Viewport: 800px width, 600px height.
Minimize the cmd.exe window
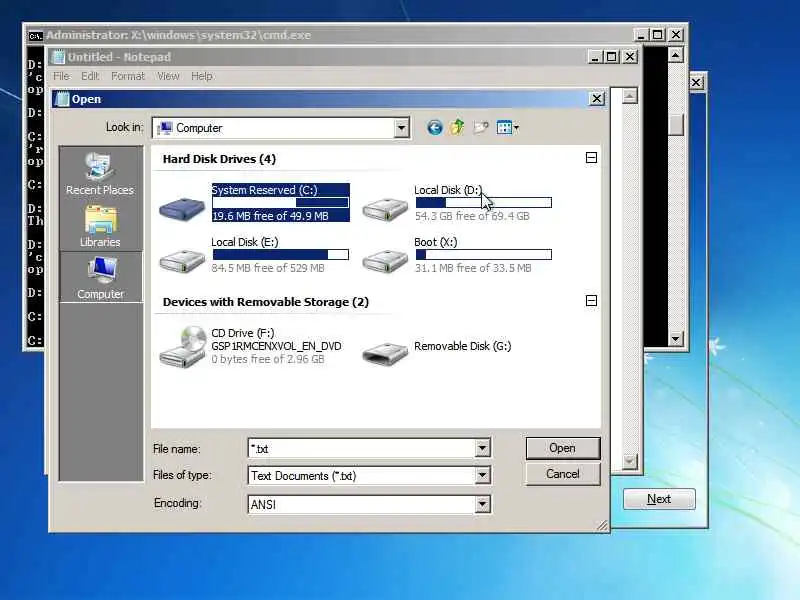pyautogui.click(x=640, y=35)
